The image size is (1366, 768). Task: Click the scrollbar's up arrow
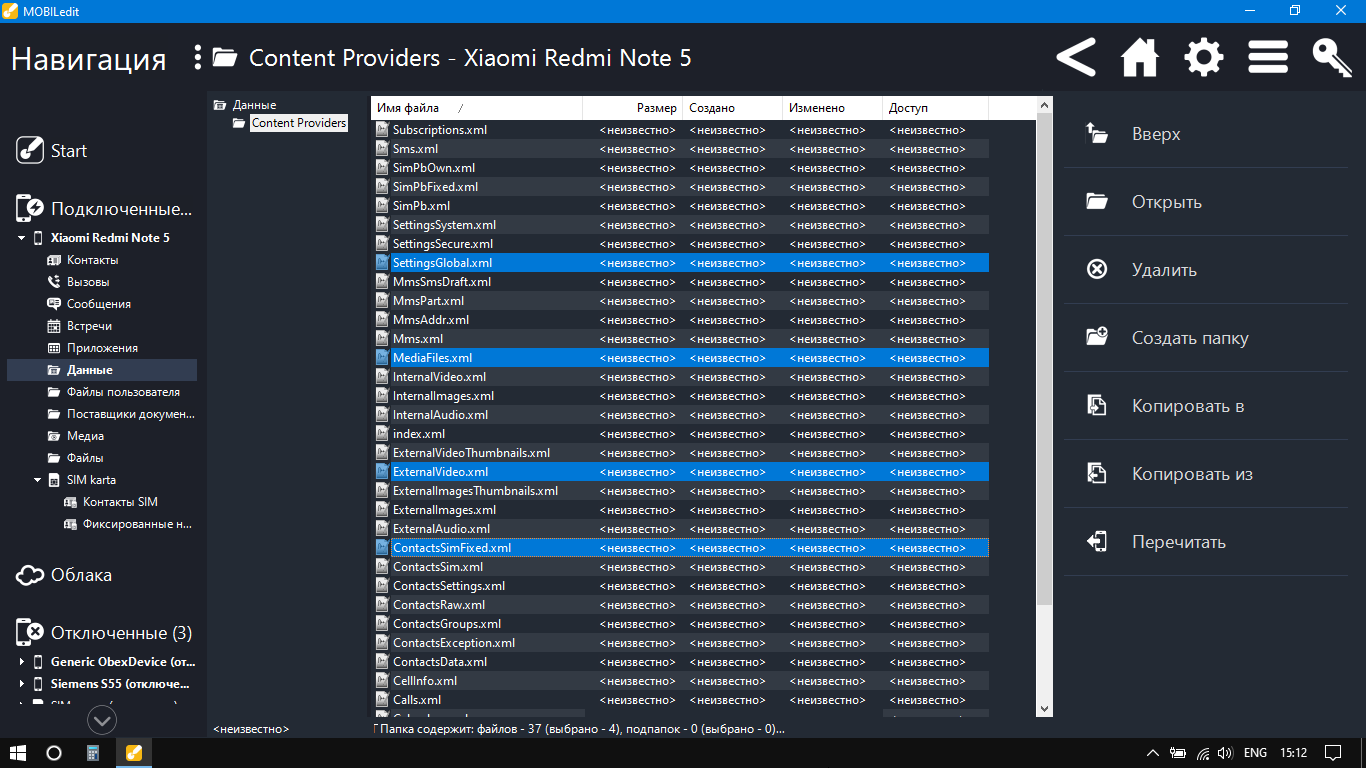[1044, 104]
